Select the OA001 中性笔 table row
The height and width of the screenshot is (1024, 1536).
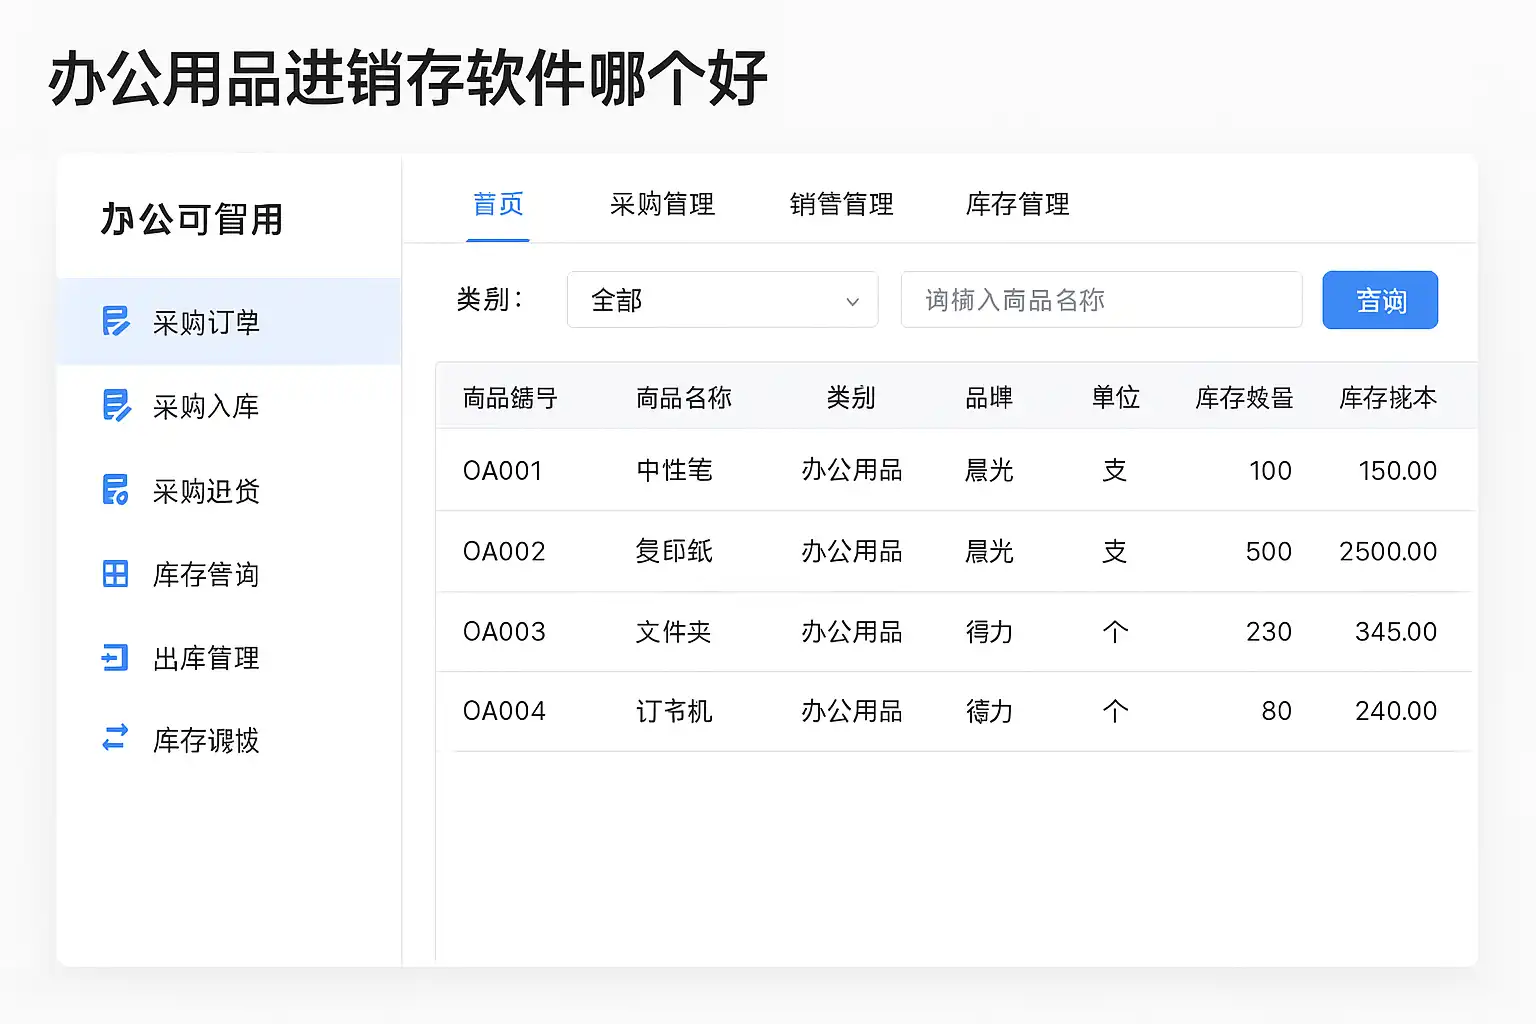(954, 470)
